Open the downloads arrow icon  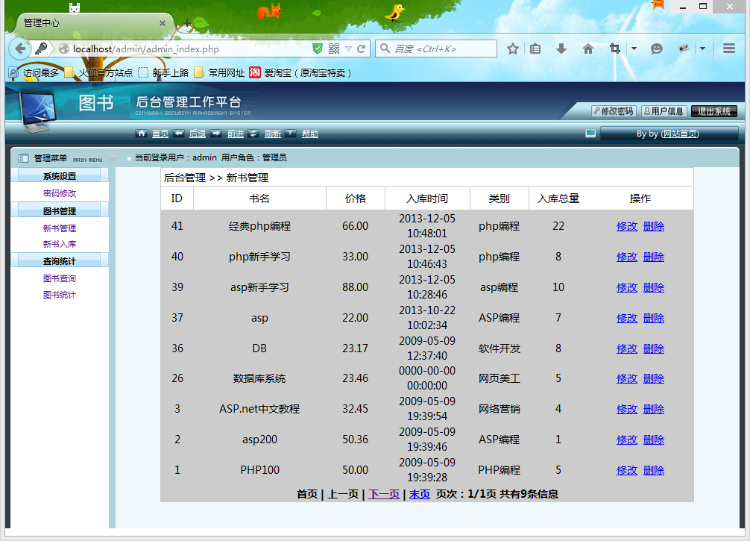tap(562, 48)
